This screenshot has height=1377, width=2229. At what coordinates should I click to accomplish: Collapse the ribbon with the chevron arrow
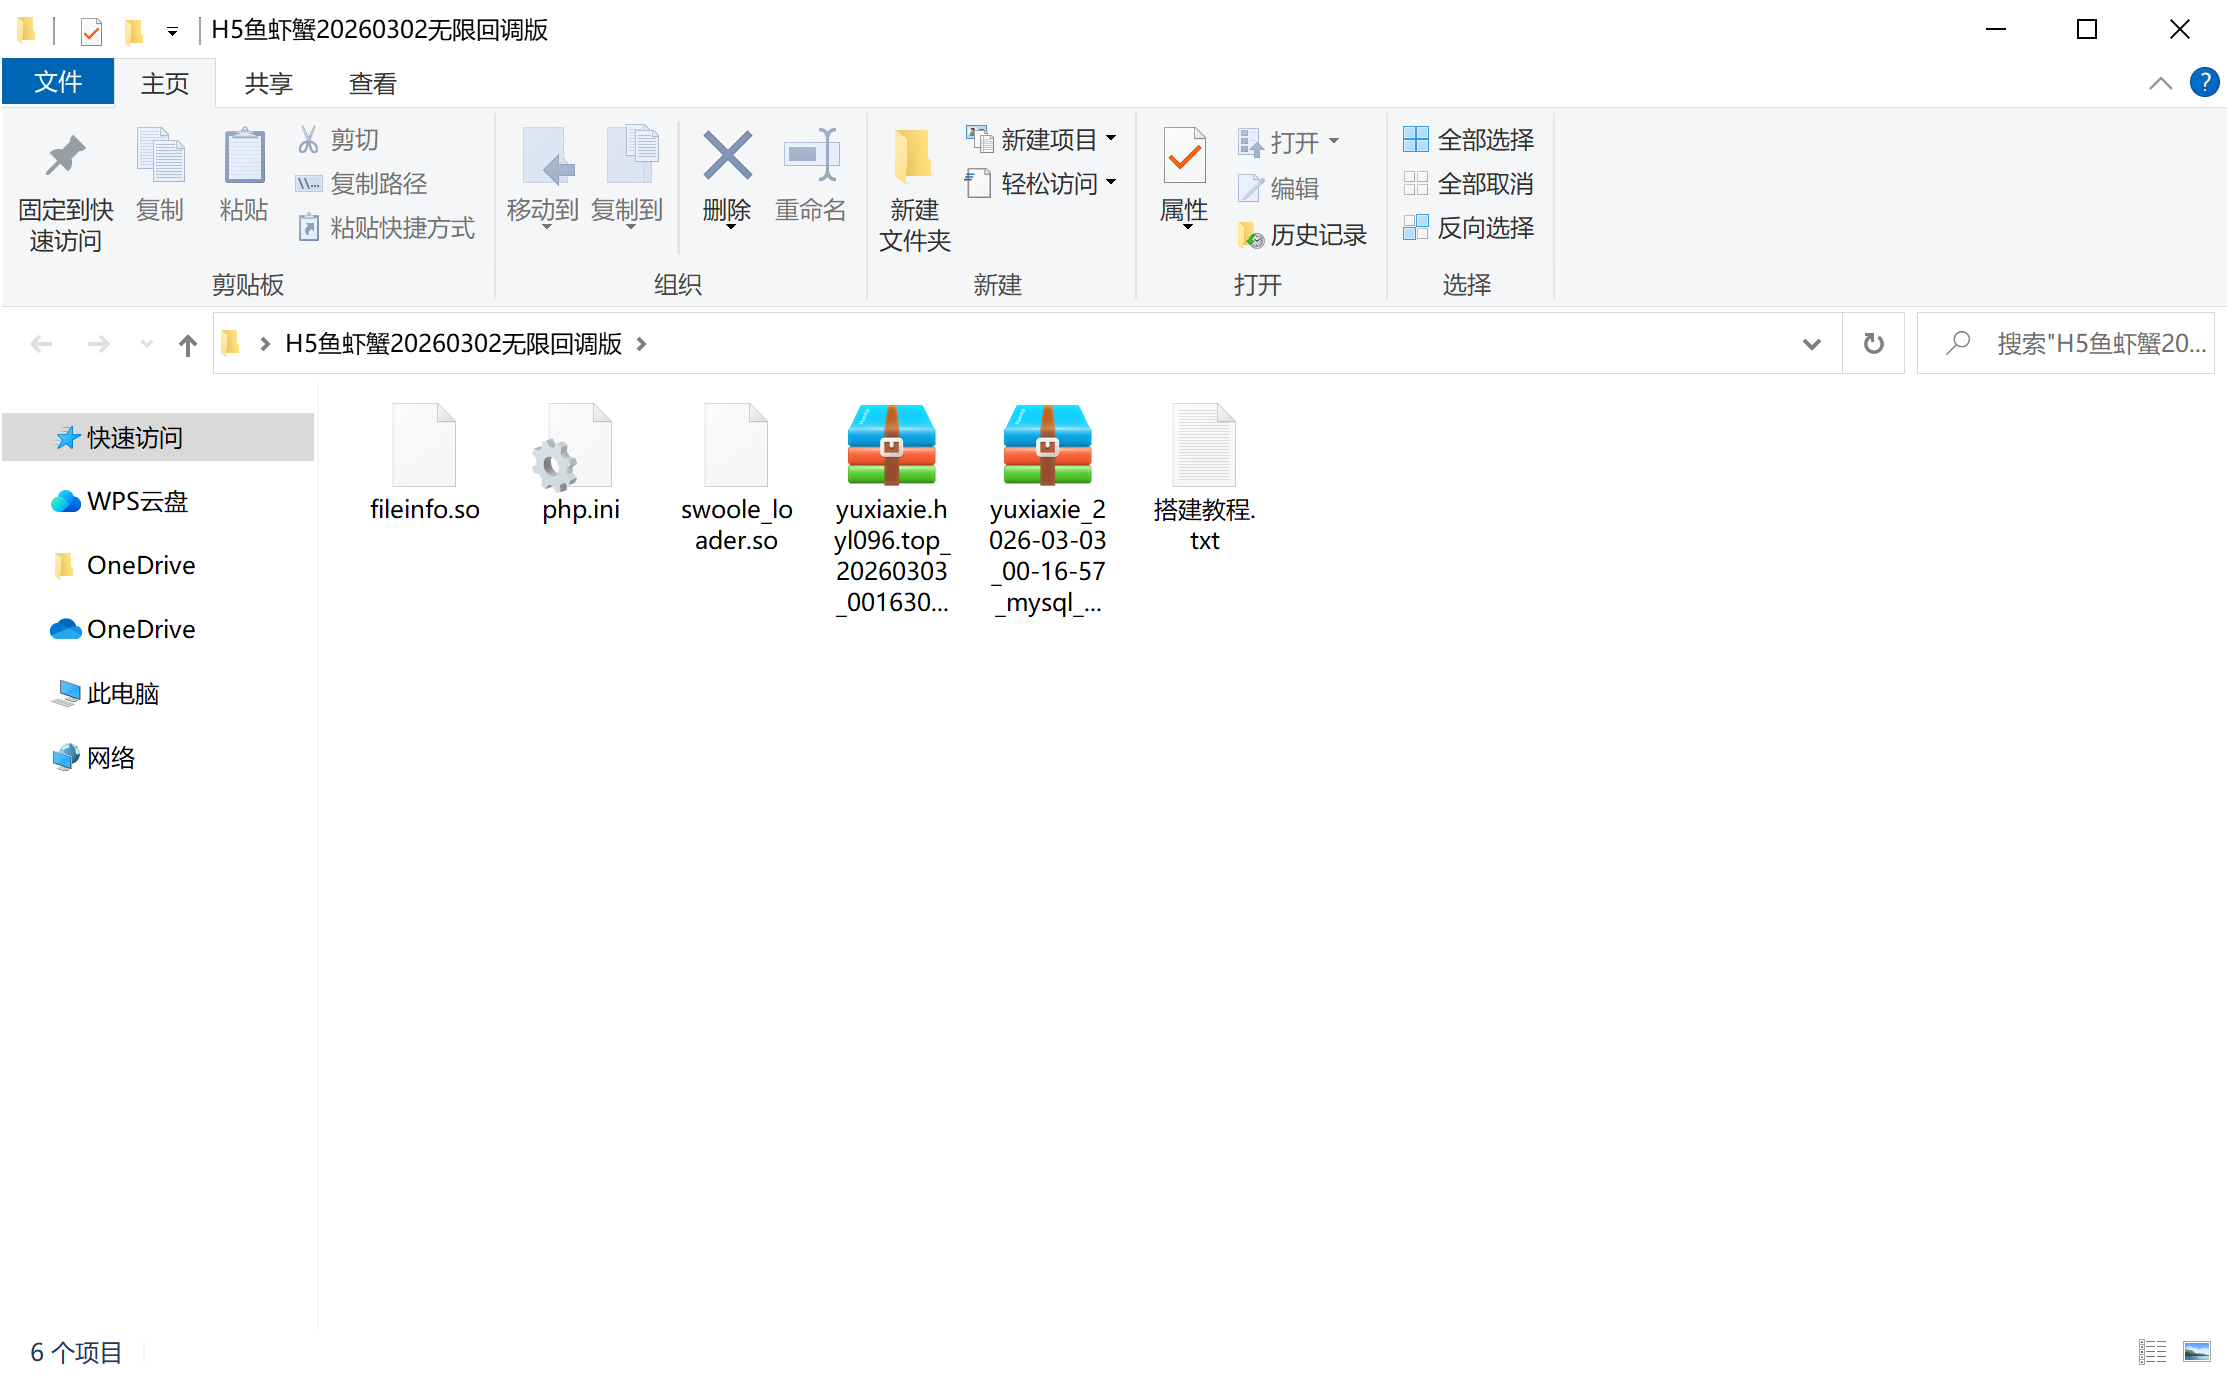(2160, 84)
